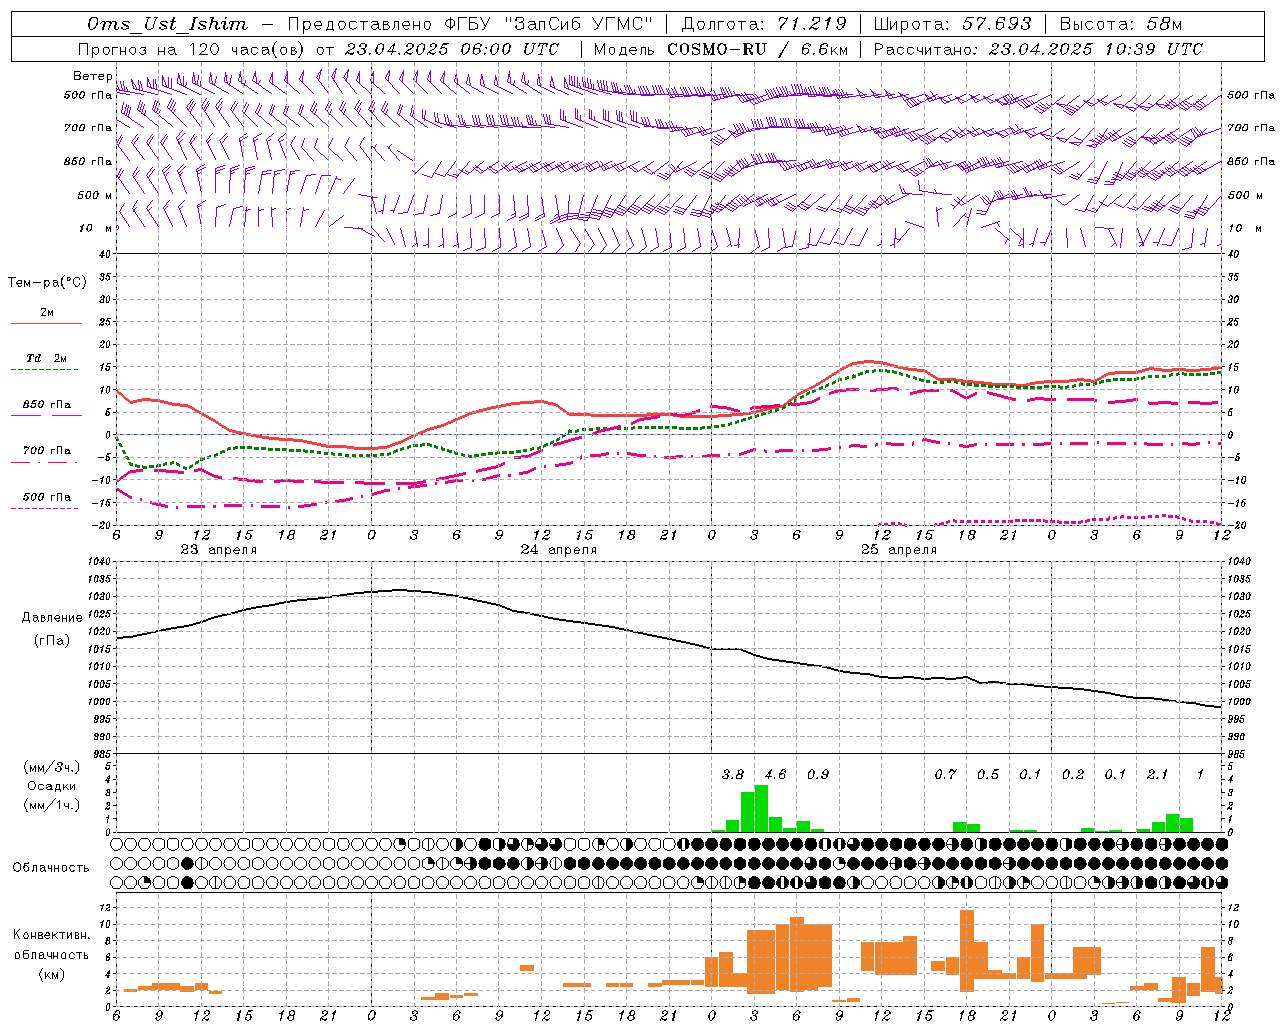This screenshot has width=1280, height=1024.
Task: Click the station name Oms_Ust_Ishim in header
Action: (167, 24)
